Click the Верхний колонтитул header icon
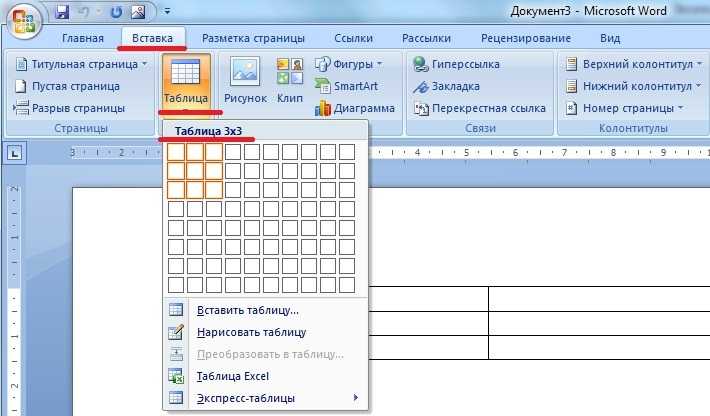This screenshot has width=710, height=416. point(571,64)
